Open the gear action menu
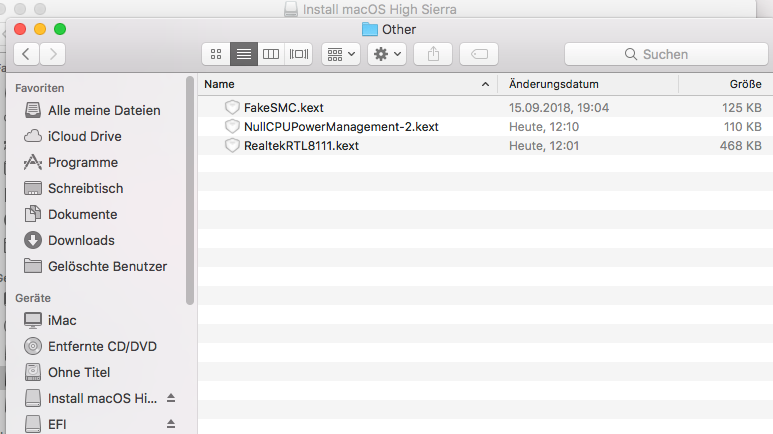 coord(387,54)
